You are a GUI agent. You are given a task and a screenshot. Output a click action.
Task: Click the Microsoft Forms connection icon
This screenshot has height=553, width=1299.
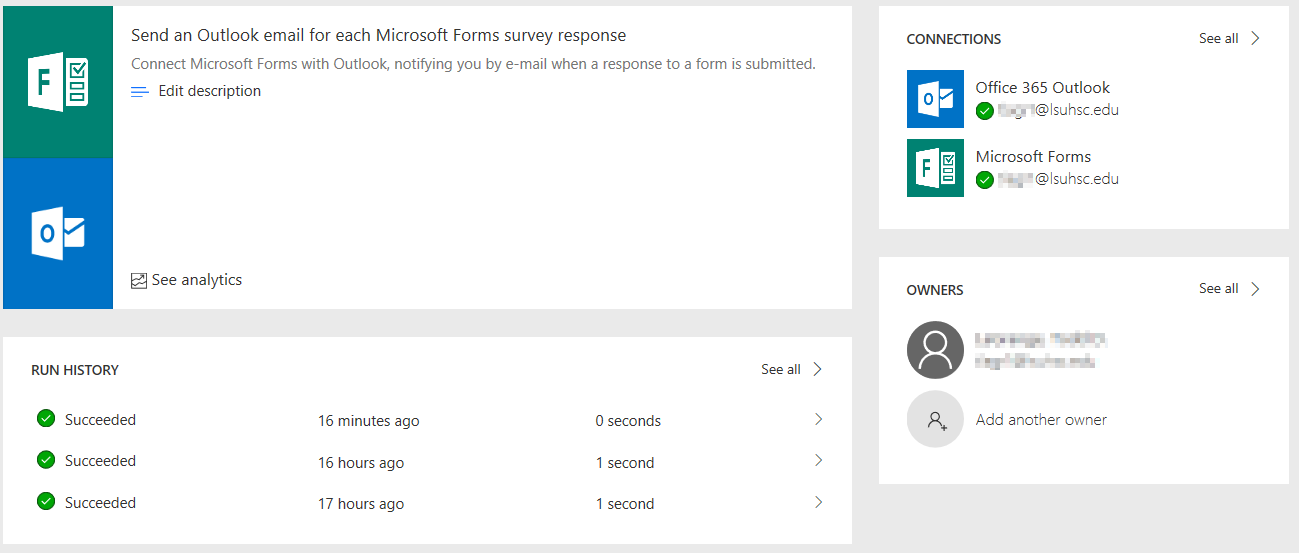tap(935, 168)
